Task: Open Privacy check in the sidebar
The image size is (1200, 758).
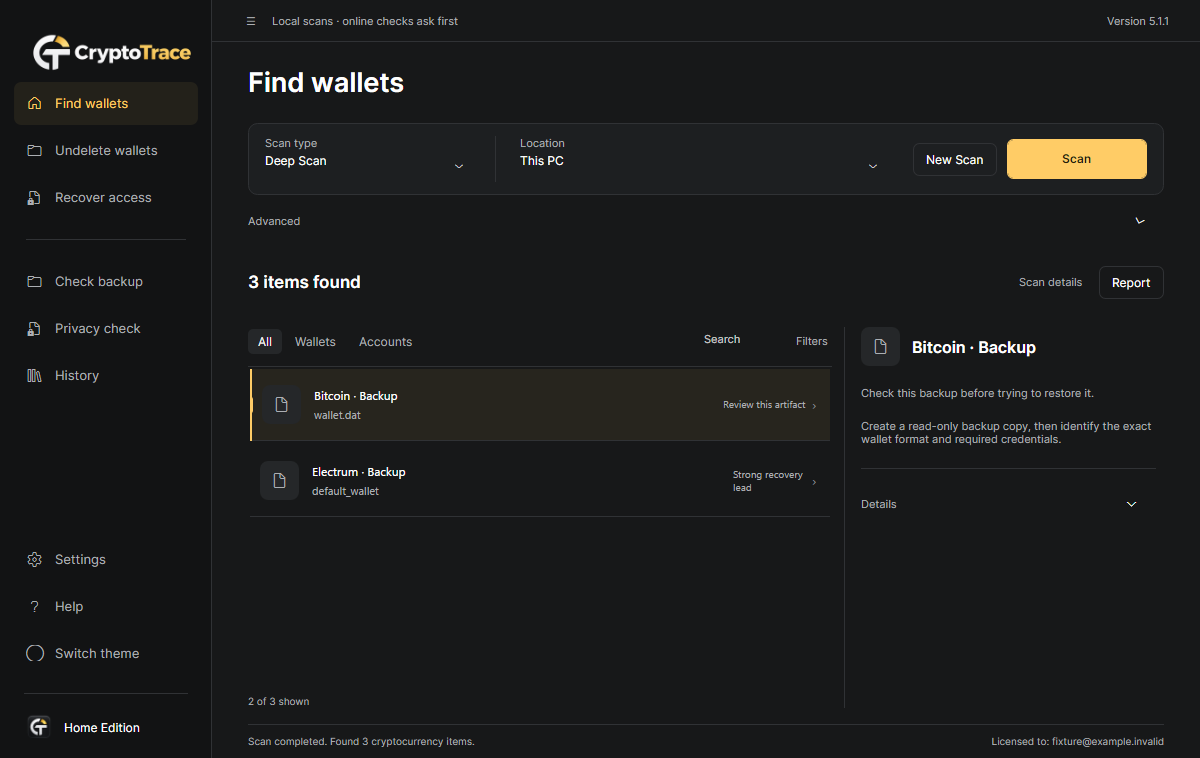Action: pos(106,328)
